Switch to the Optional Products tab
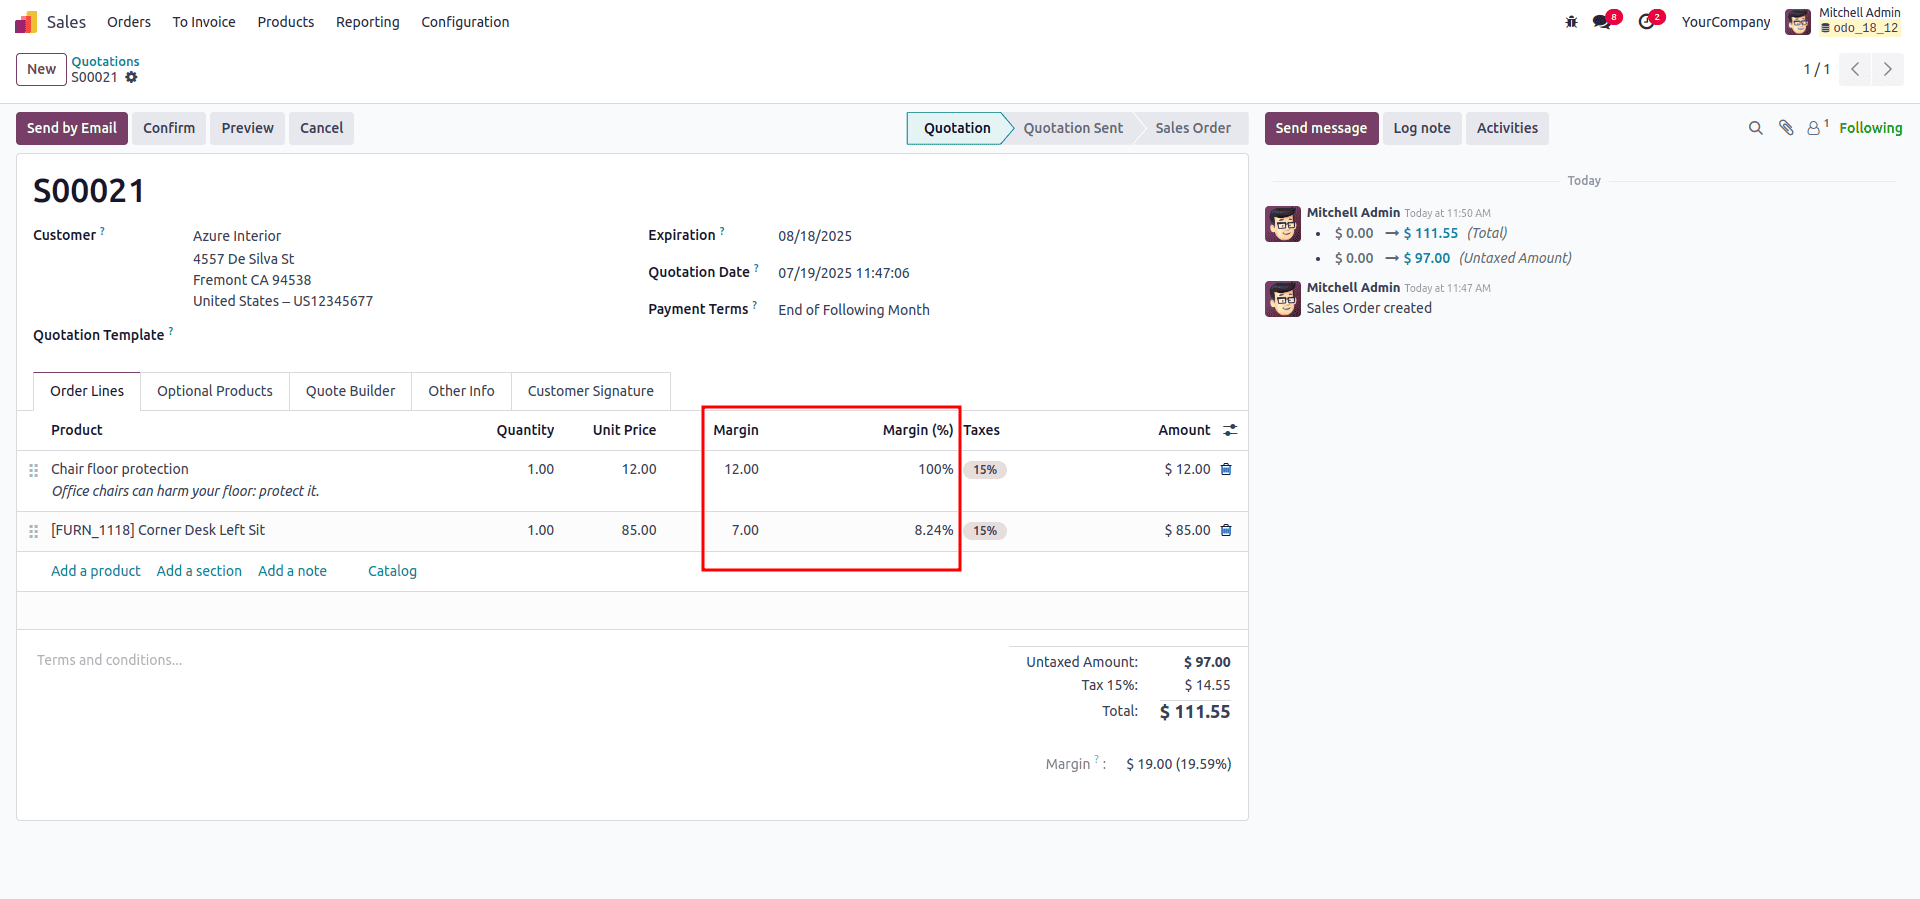The height and width of the screenshot is (899, 1920). point(214,391)
